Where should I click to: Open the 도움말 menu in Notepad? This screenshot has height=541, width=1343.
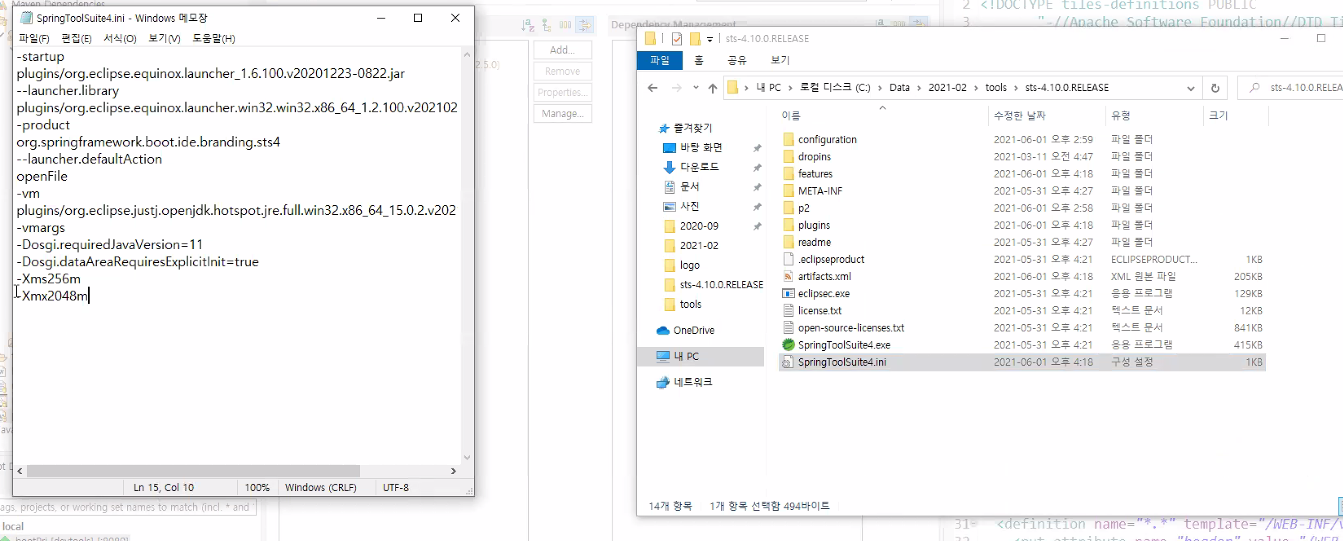point(213,38)
